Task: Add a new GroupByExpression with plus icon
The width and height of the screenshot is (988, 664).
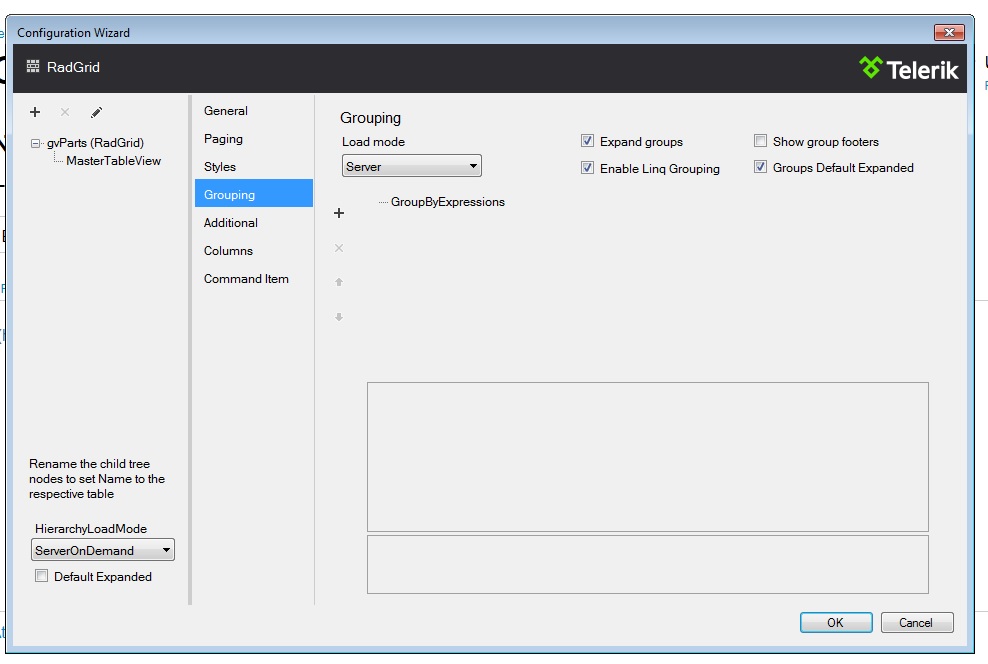Action: pyautogui.click(x=339, y=213)
